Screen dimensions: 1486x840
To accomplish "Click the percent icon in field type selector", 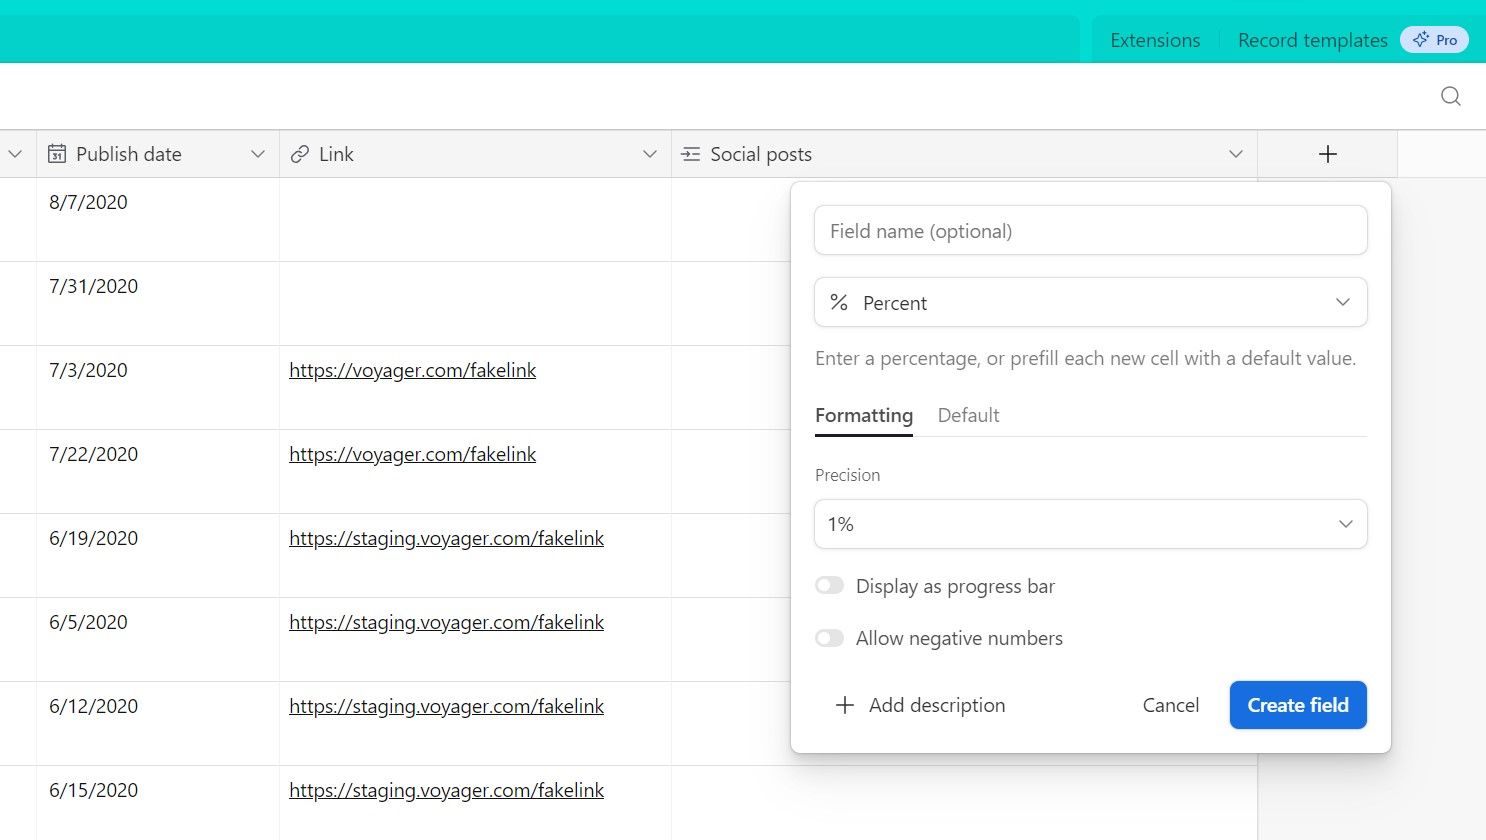I will tap(839, 302).
